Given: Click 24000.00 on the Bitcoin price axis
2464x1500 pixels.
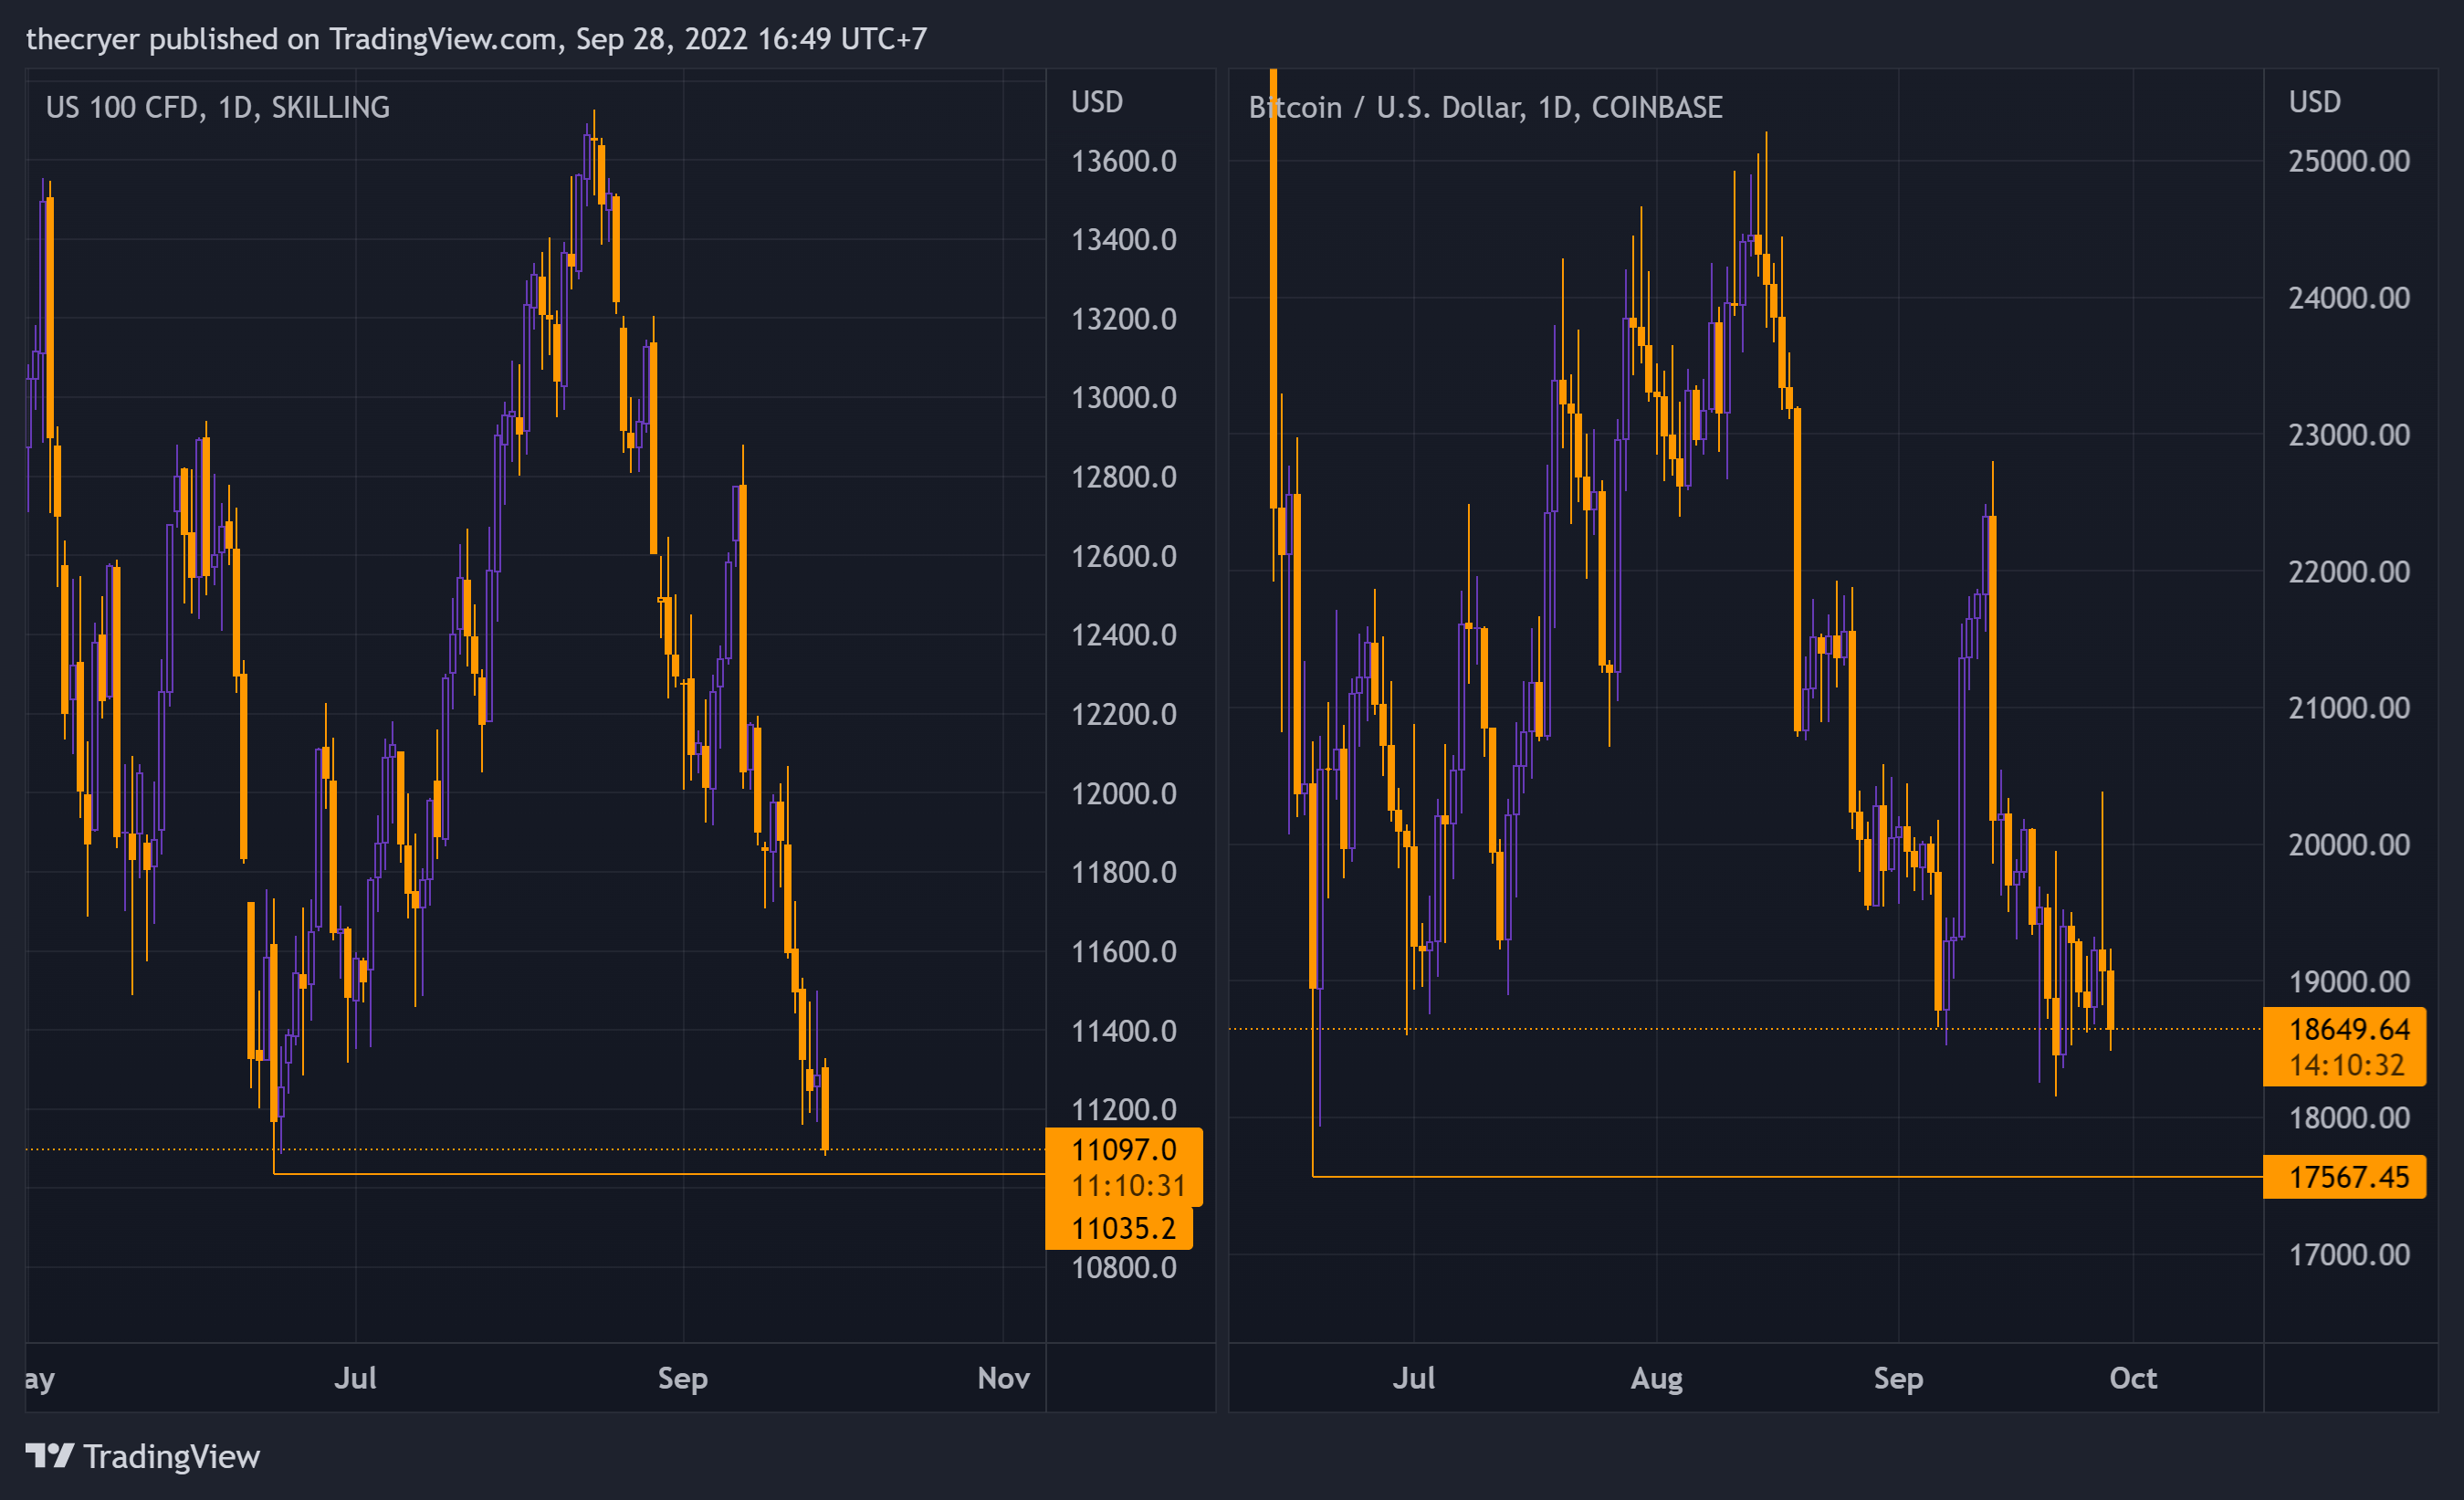Looking at the screenshot, I should 2349,298.
